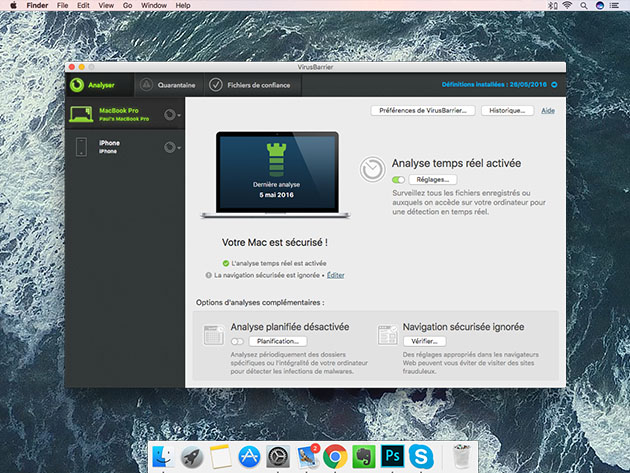This screenshot has height=473, width=630.
Task: Click grey info icon beside navigation sécurisée
Action: tap(209, 275)
